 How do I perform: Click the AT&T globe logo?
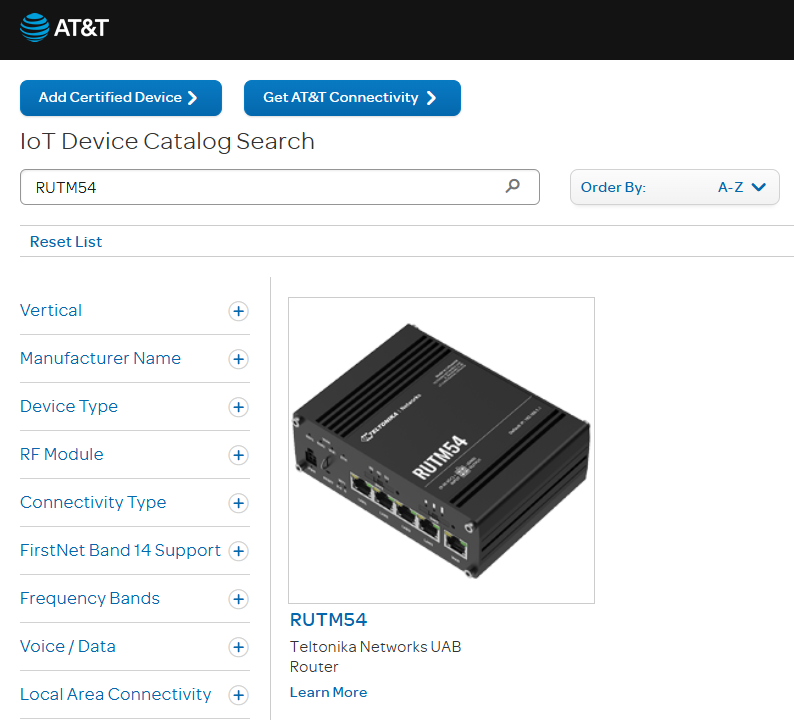(34, 27)
